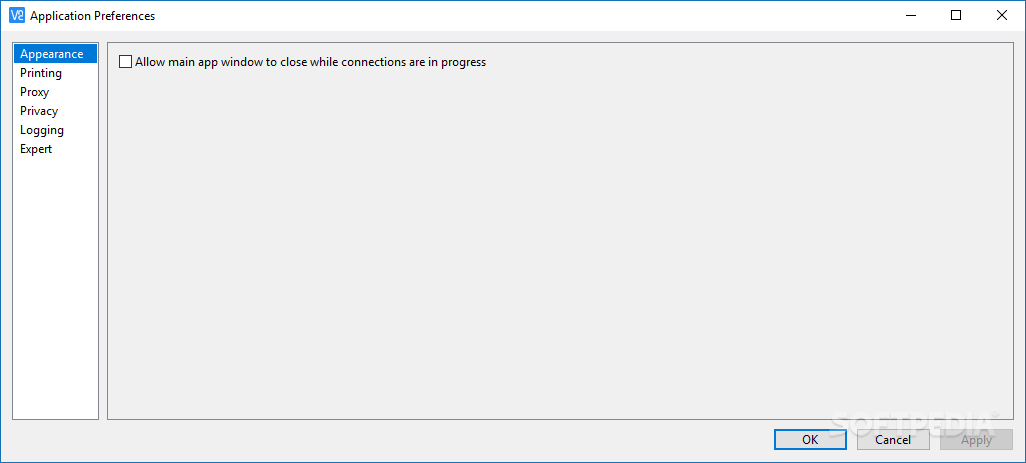Go to the Privacy section

pos(39,111)
